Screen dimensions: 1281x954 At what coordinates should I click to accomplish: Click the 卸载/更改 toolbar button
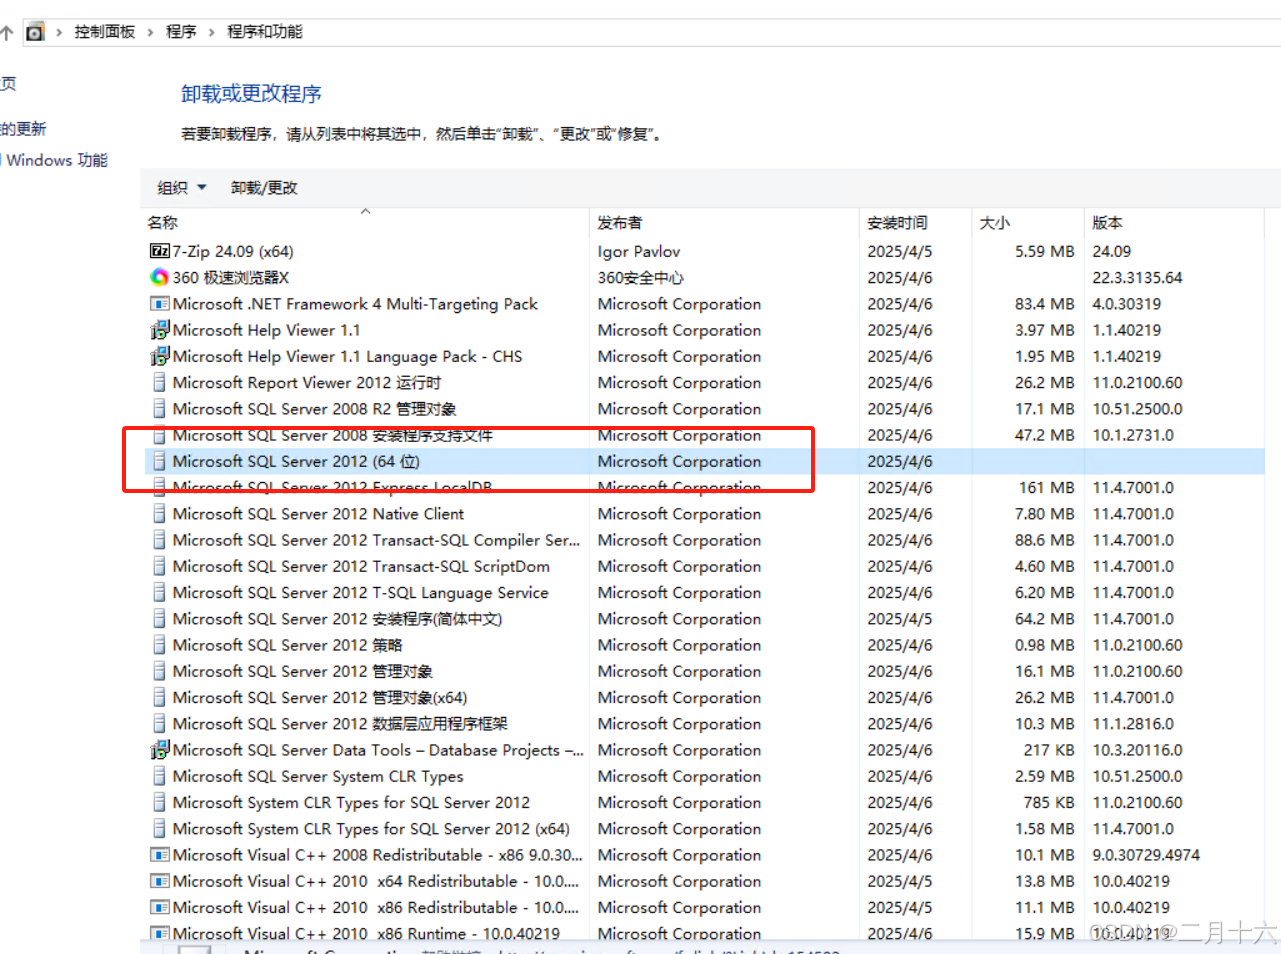[x=264, y=188]
